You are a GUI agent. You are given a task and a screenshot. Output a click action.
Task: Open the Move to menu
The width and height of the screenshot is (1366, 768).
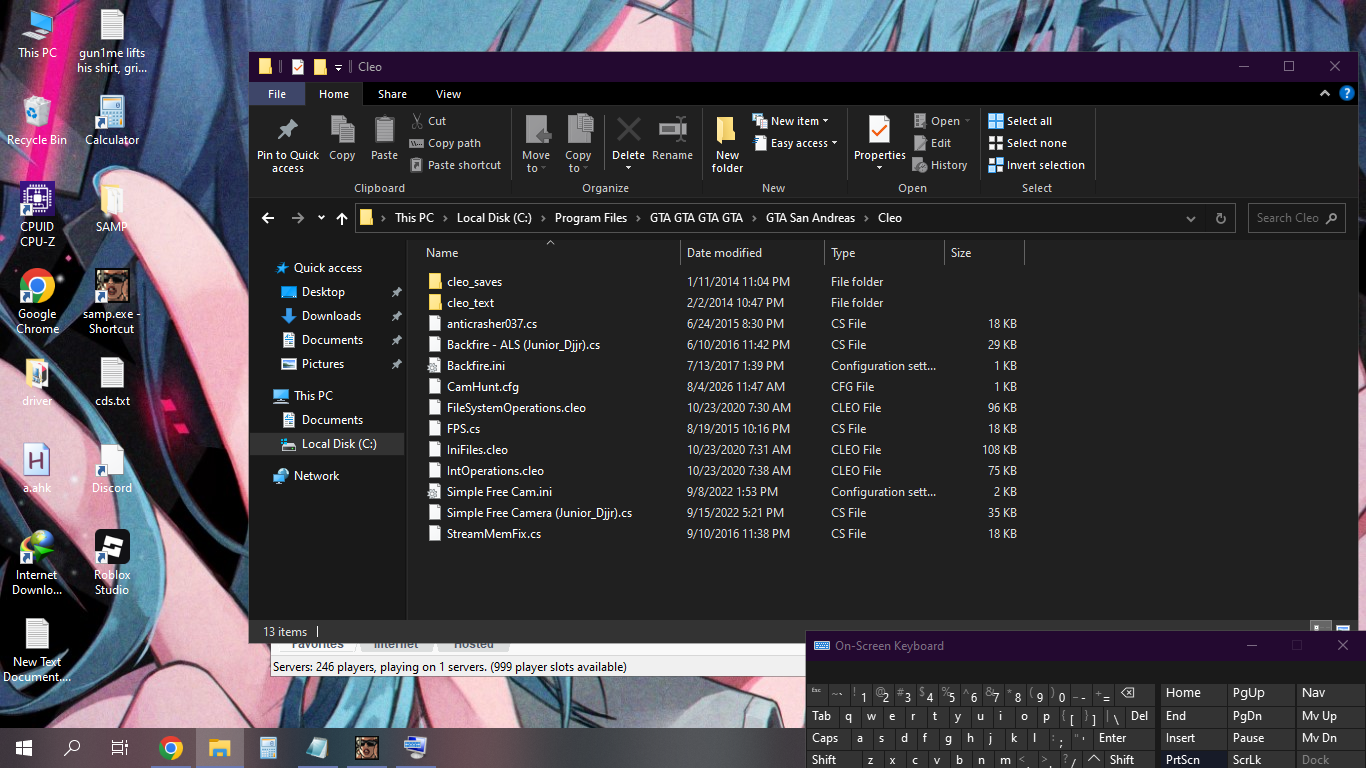[536, 145]
